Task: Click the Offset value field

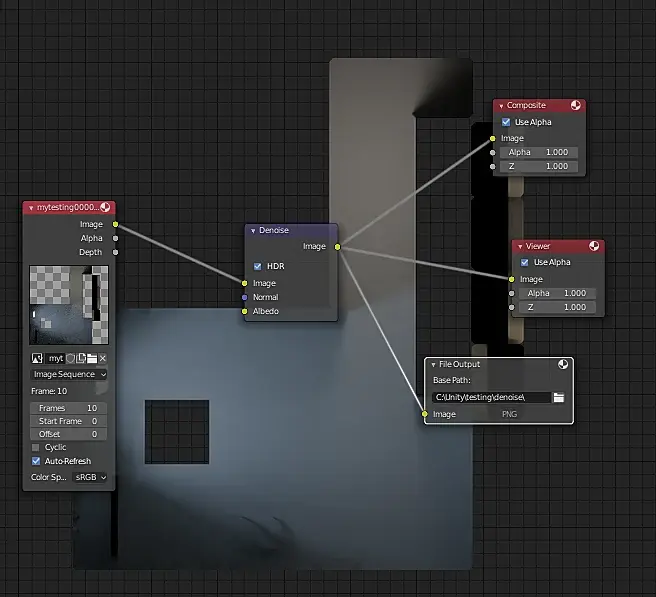Action: pos(69,434)
